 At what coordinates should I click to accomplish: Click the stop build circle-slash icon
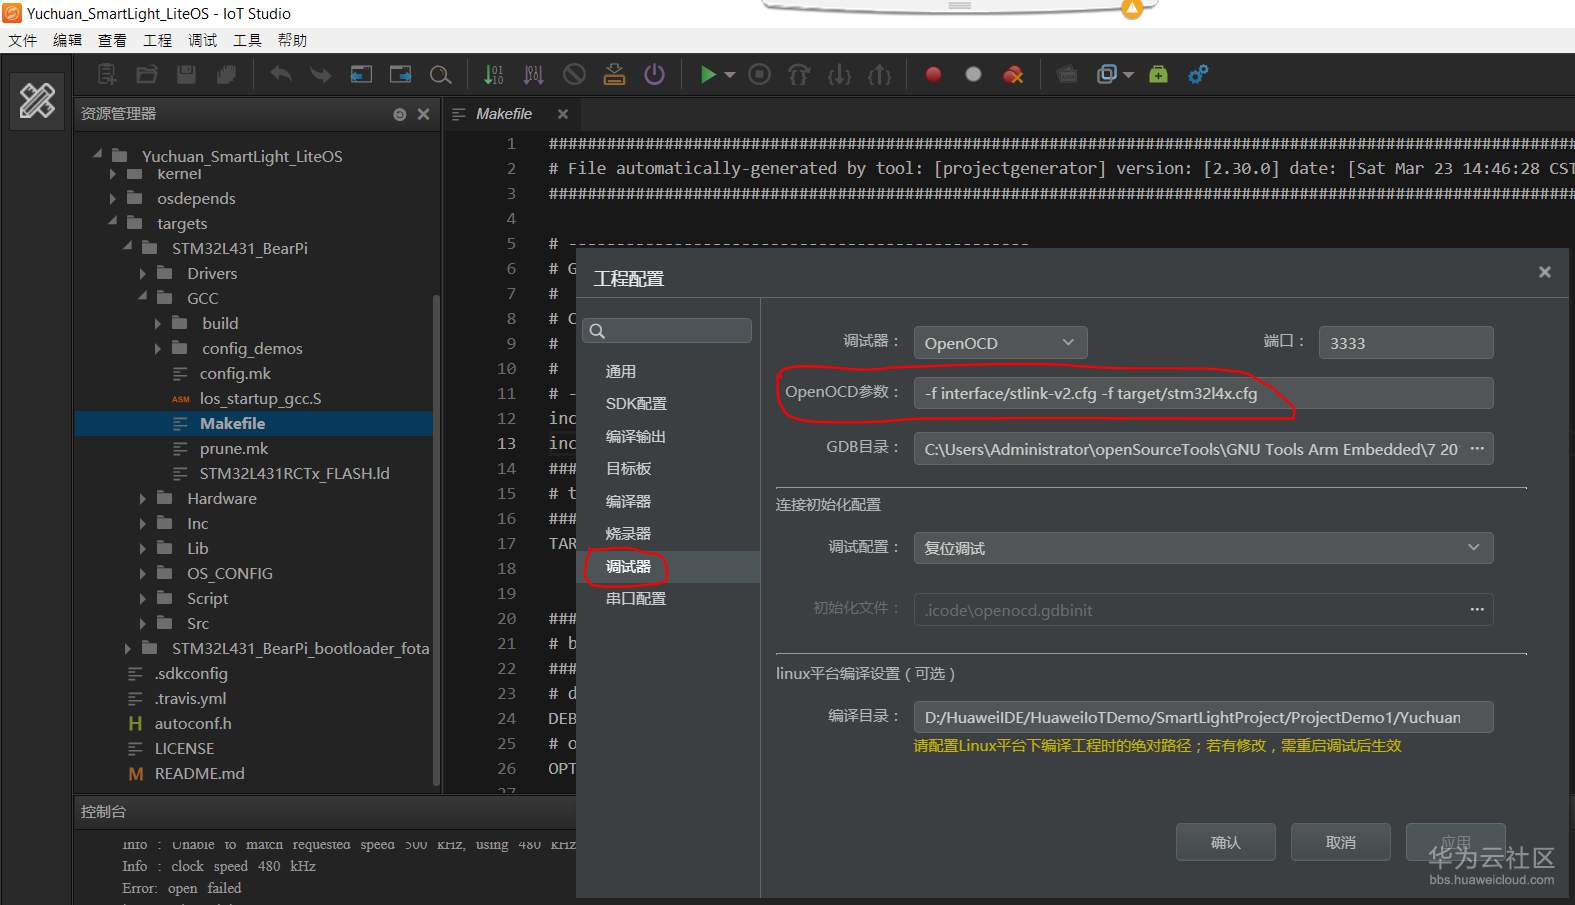574,74
